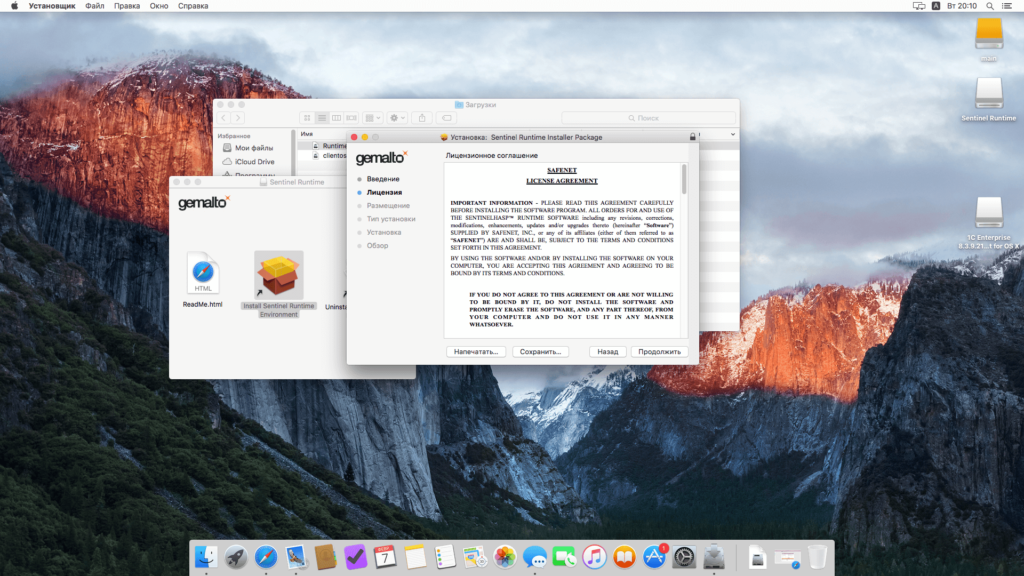1024x576 pixels.
Task: Open System Preferences from the Dock
Action: tap(684, 557)
